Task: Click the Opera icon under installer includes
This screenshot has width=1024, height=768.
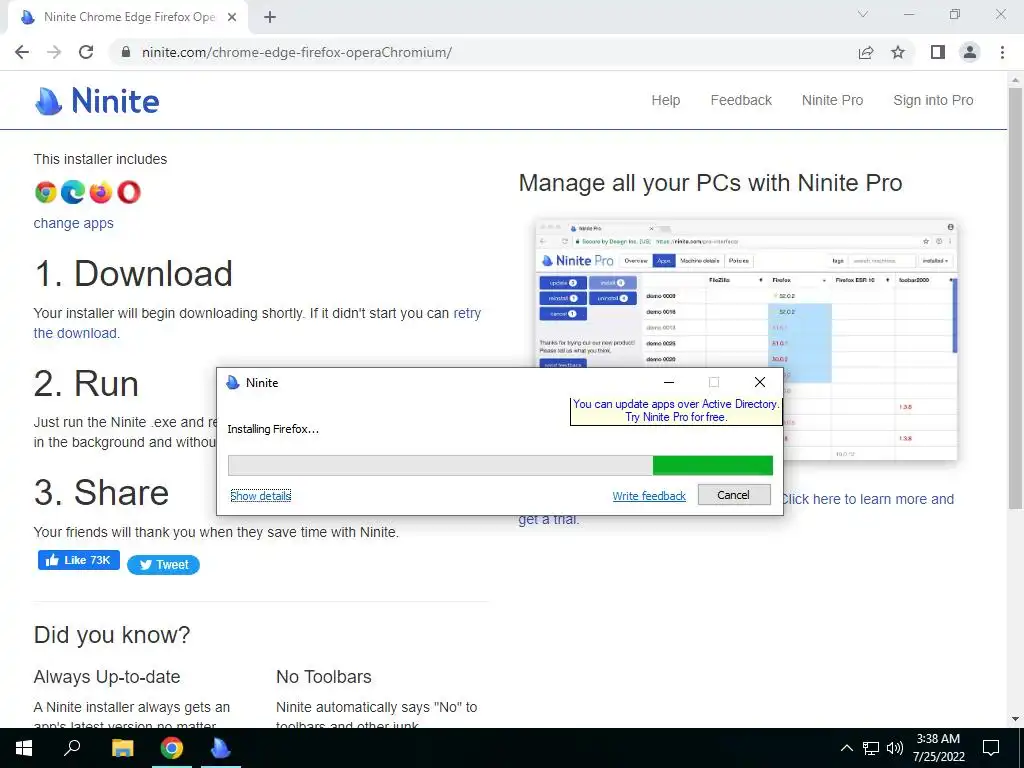Action: [129, 192]
